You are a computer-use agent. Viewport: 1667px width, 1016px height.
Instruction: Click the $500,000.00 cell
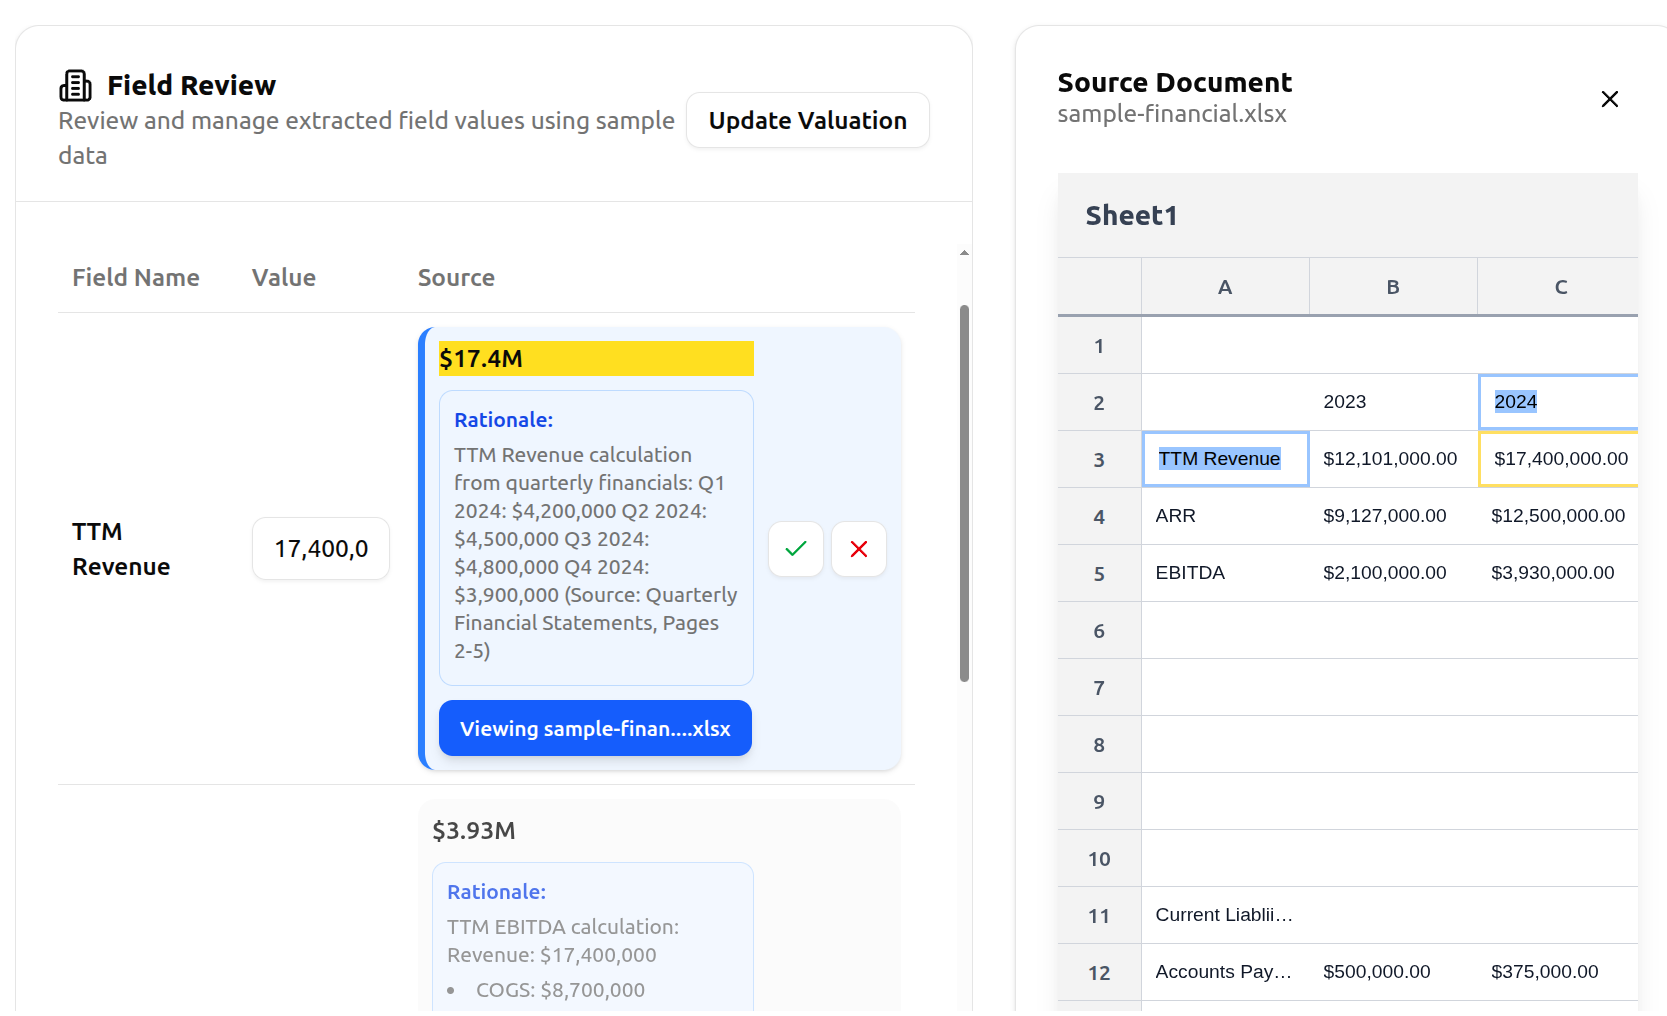tap(1393, 973)
